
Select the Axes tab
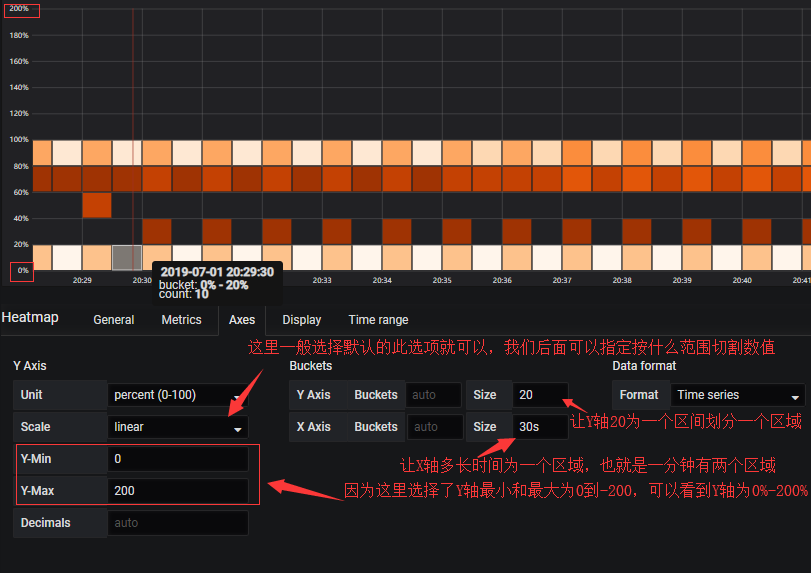click(x=242, y=320)
